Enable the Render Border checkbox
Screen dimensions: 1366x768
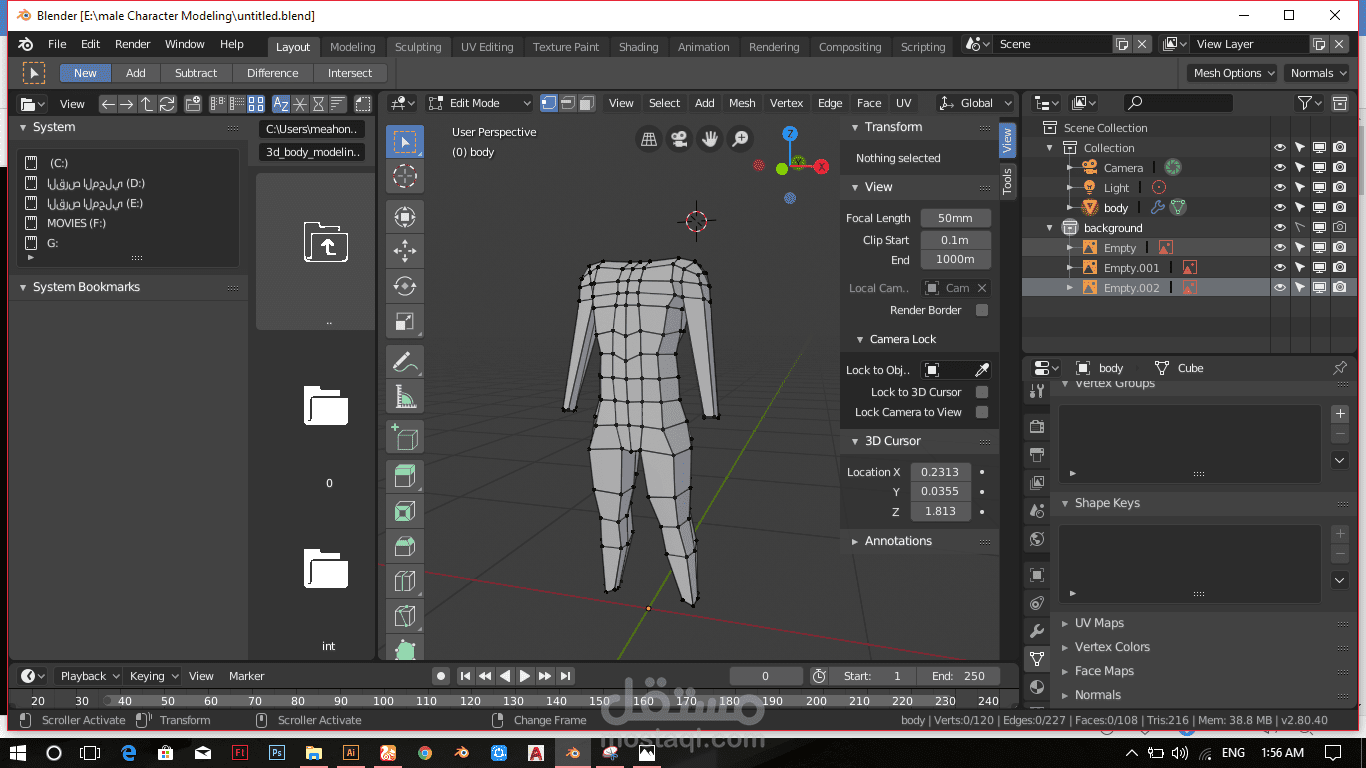tap(982, 310)
